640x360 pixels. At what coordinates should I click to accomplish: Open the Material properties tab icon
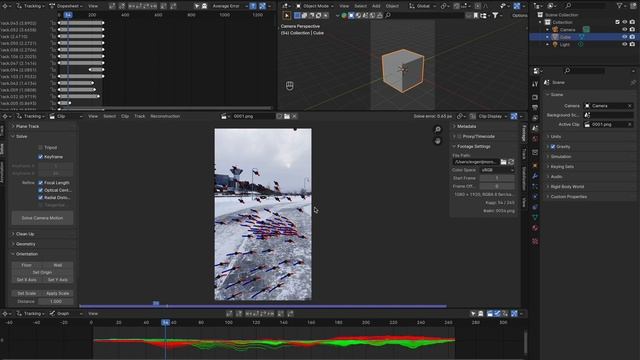[x=535, y=228]
